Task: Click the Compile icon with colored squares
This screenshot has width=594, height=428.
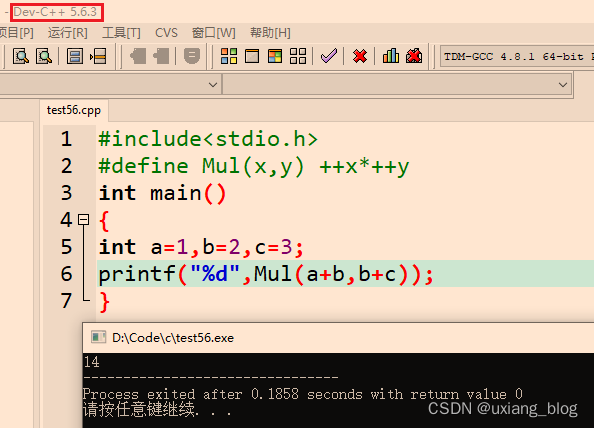Action: (x=229, y=56)
